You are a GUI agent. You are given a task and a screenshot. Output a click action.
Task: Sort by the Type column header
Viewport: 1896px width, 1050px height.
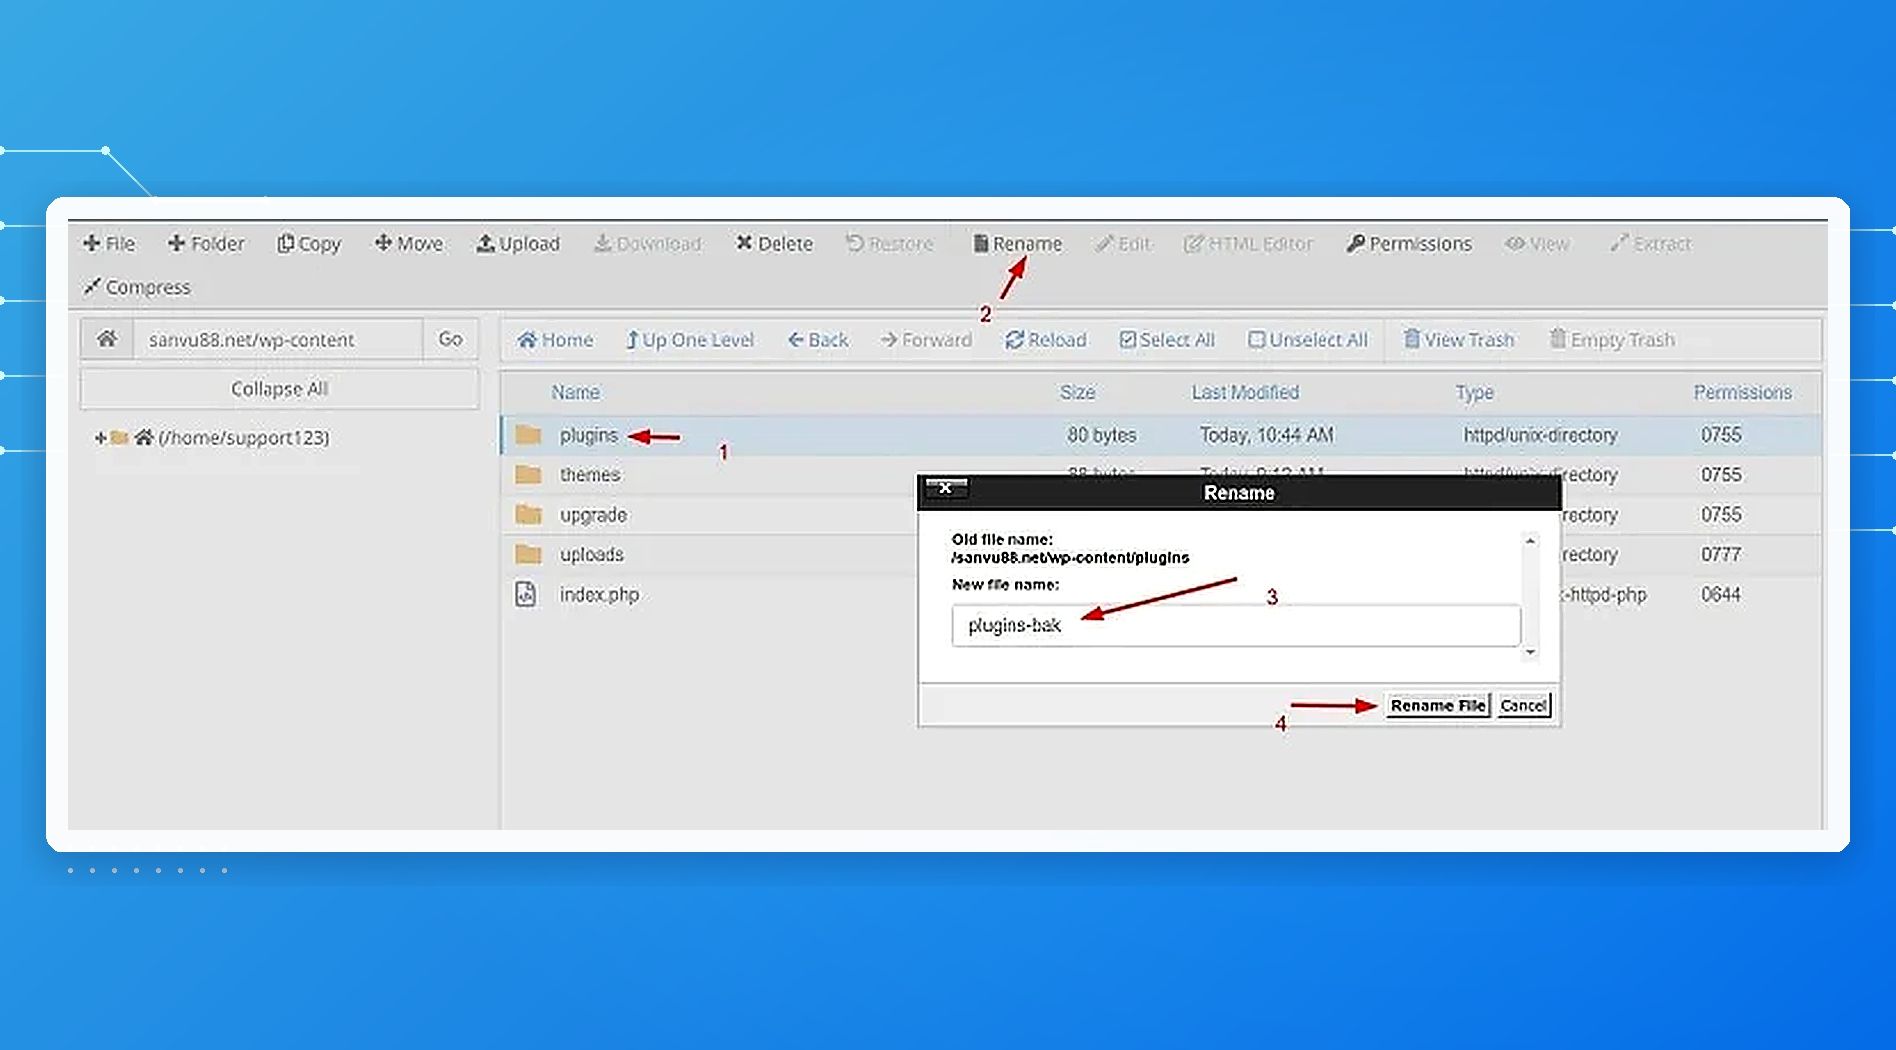(x=1474, y=392)
